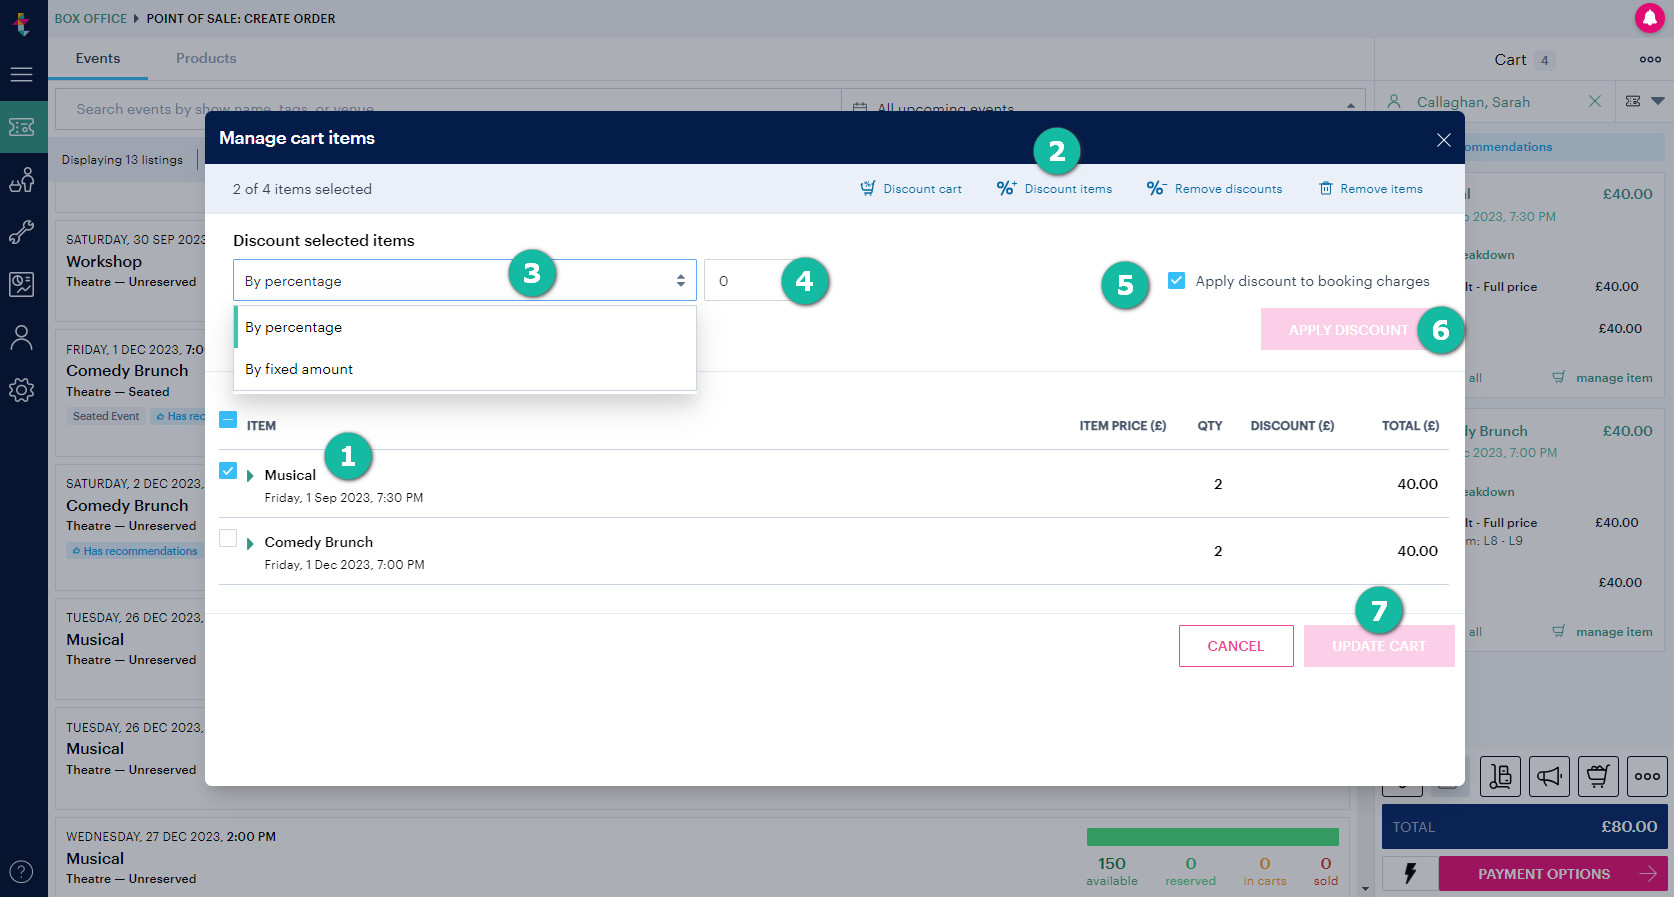The height and width of the screenshot is (897, 1674).
Task: Click the Cart item count badge
Action: coord(1544,60)
